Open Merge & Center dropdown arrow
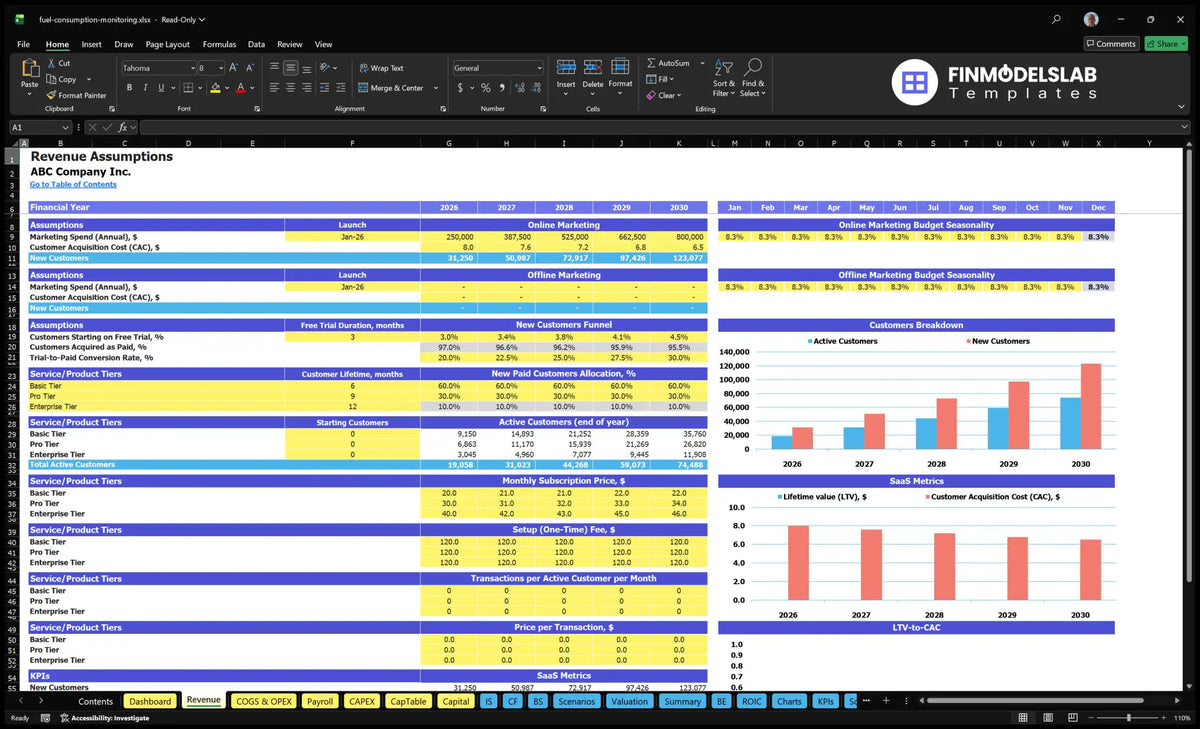 (x=434, y=88)
